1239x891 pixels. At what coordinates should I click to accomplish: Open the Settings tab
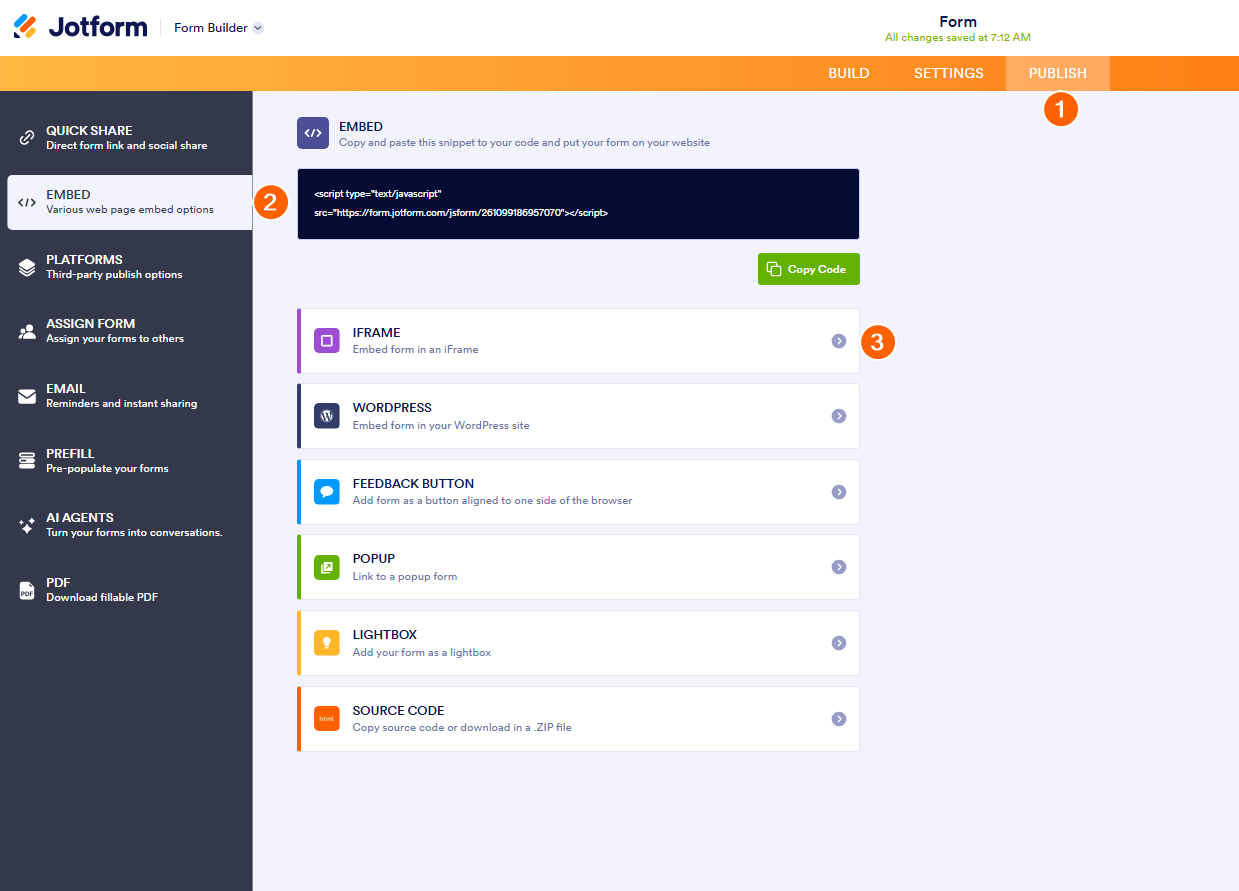pos(948,73)
